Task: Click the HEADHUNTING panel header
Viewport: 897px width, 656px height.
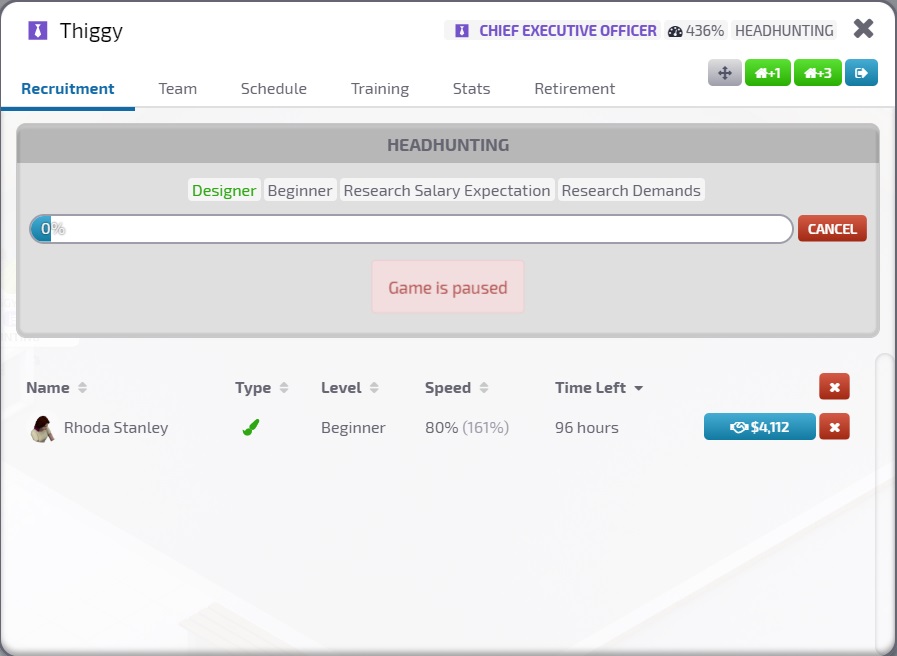Action: coord(448,145)
